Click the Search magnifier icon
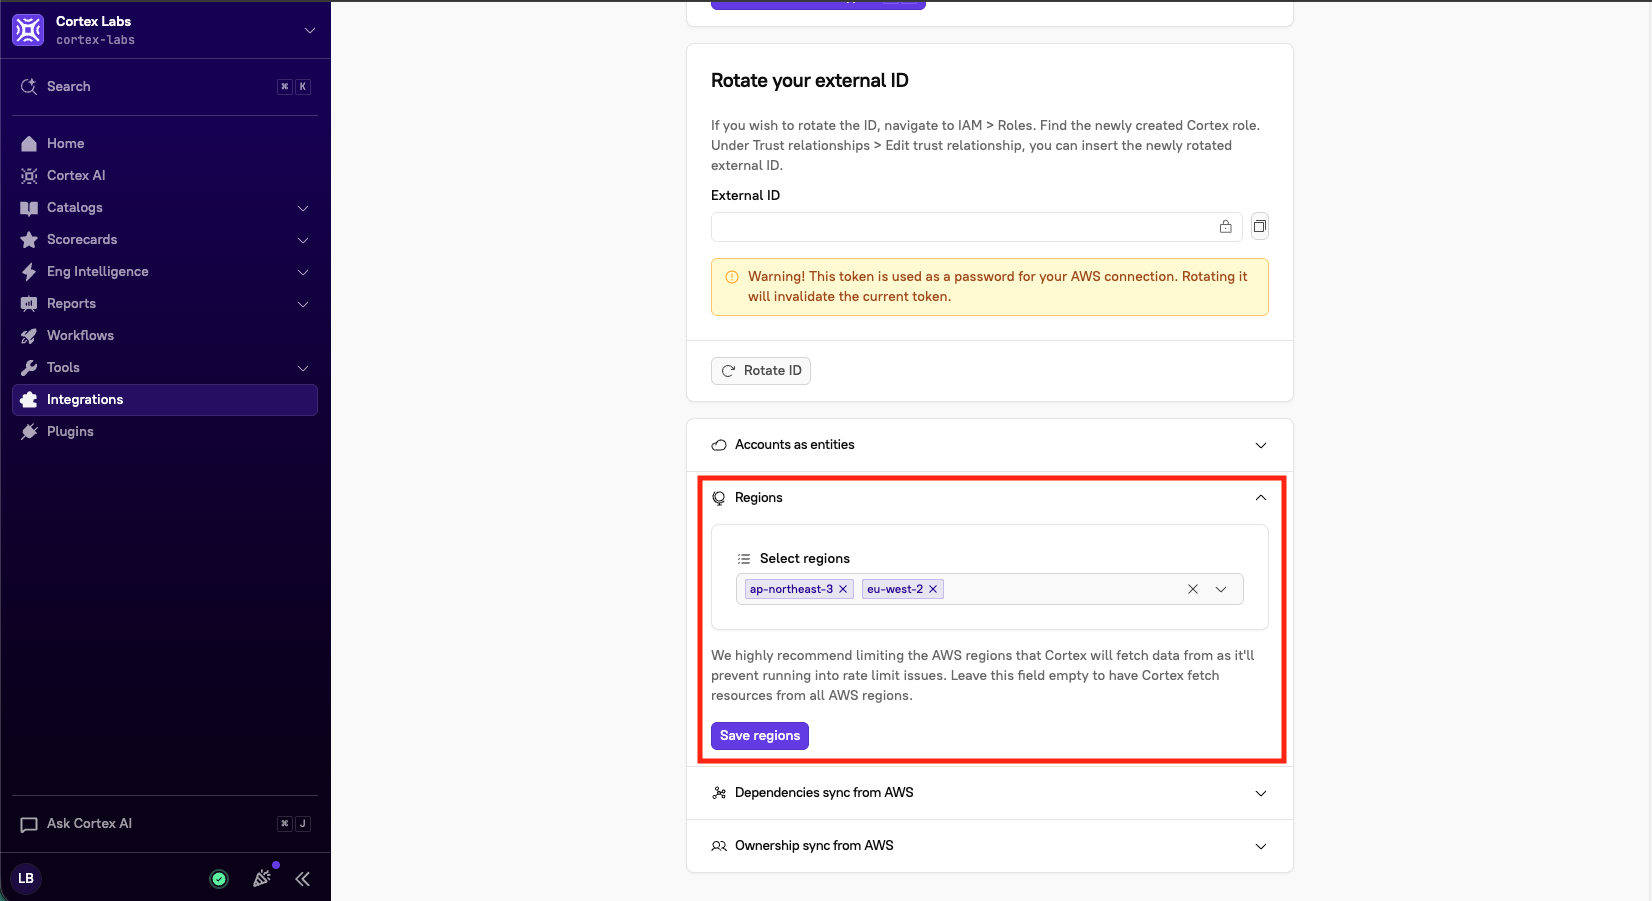This screenshot has height=901, width=1652. point(29,87)
